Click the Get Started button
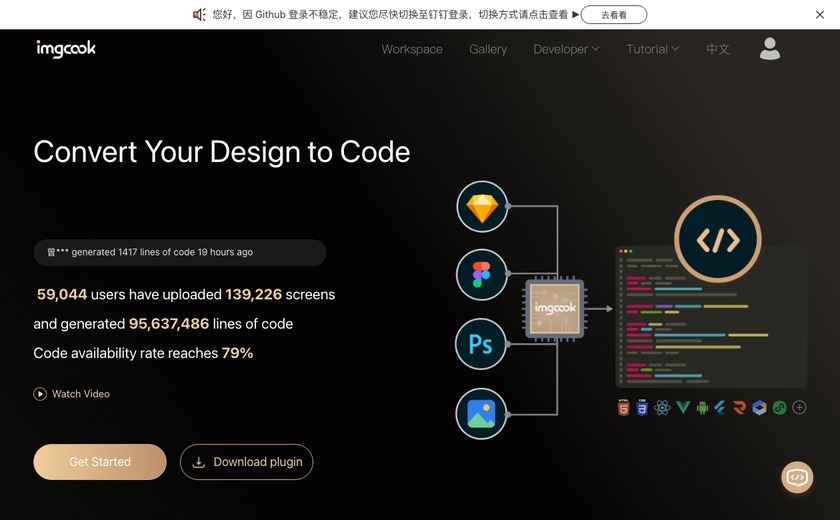 100,462
